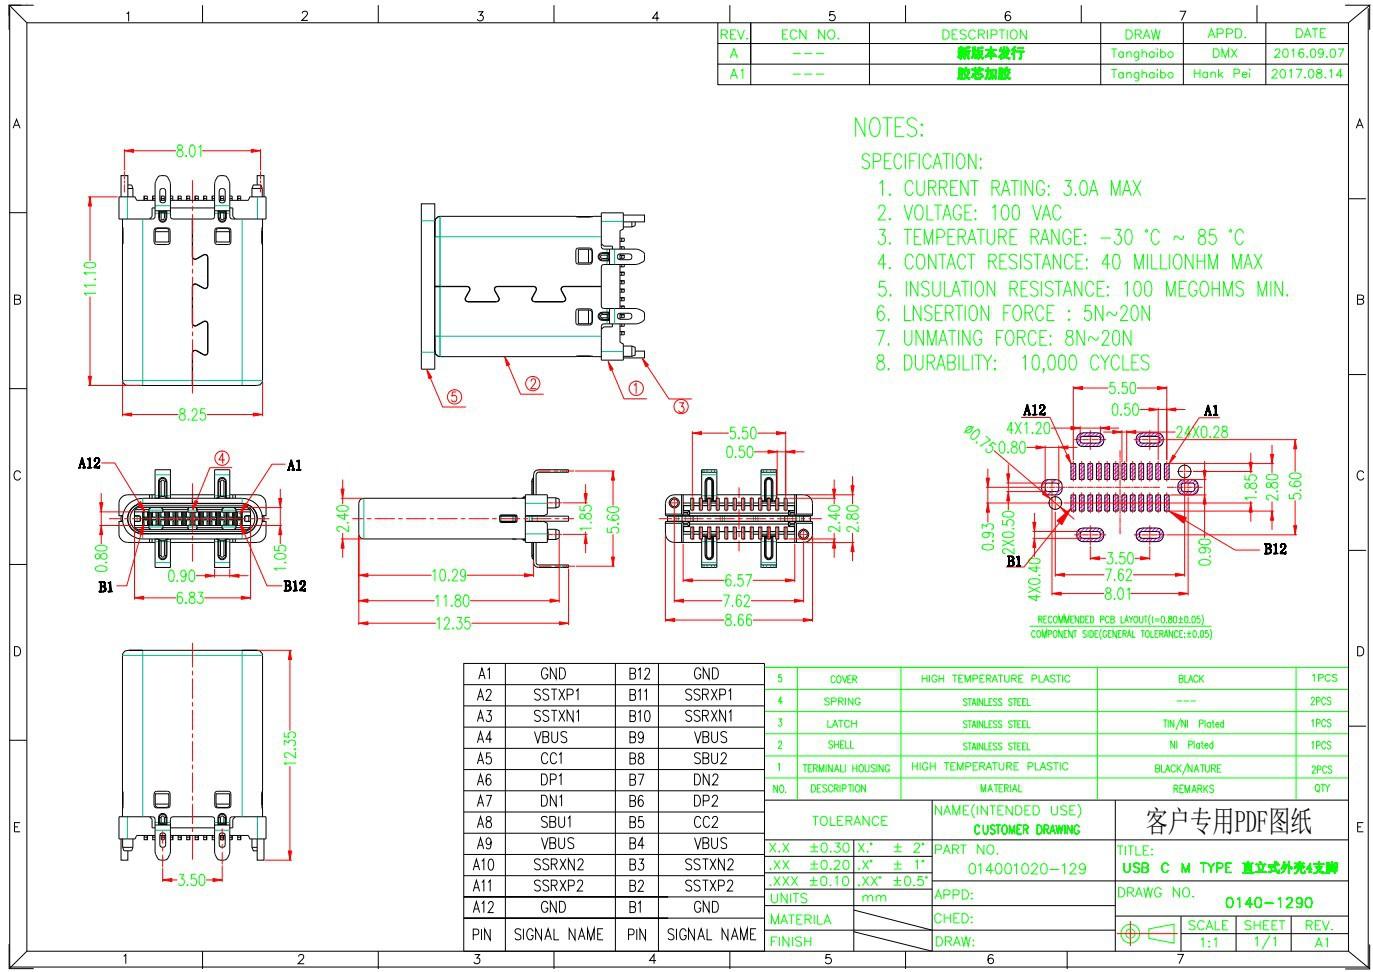
Task: Select the Hank Pei approver cell
Action: 1221,74
